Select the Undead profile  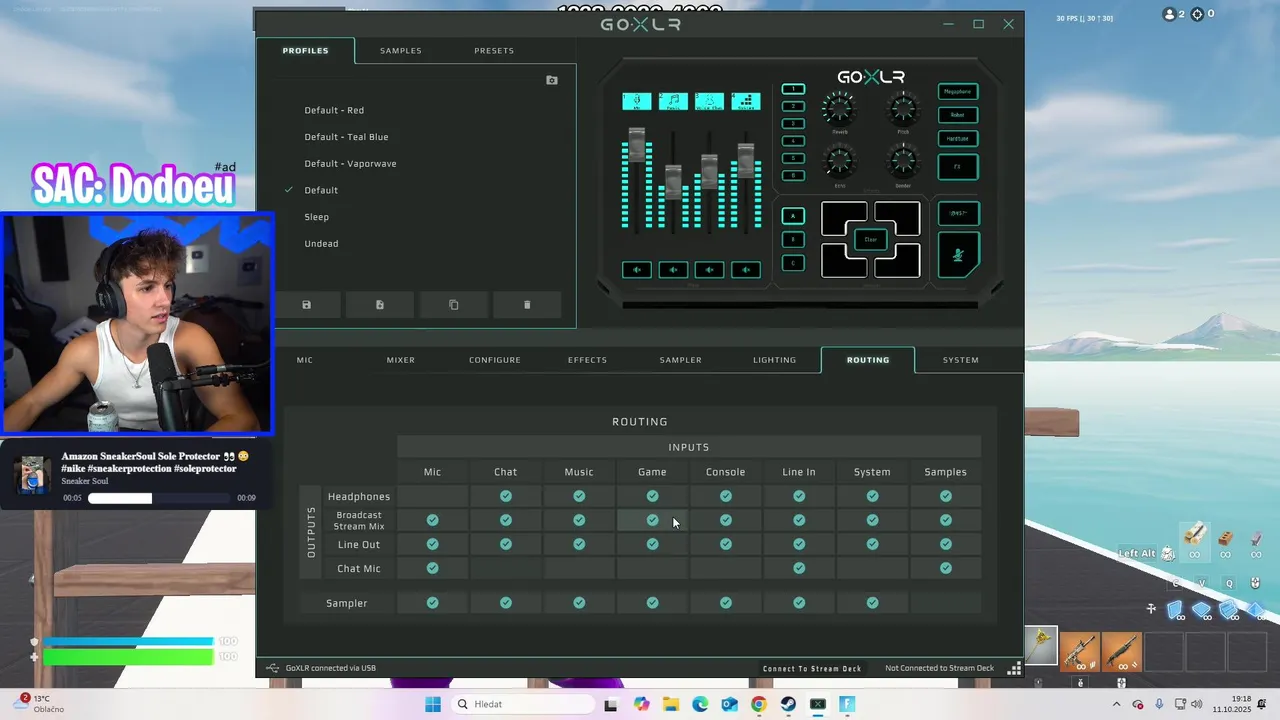[321, 244]
